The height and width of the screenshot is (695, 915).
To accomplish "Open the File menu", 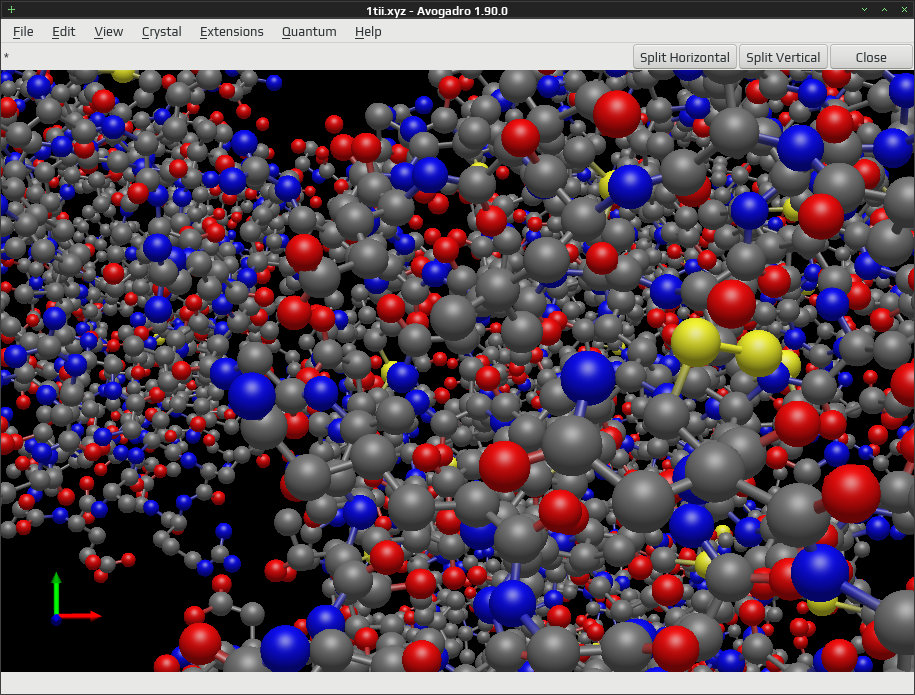I will coord(23,32).
